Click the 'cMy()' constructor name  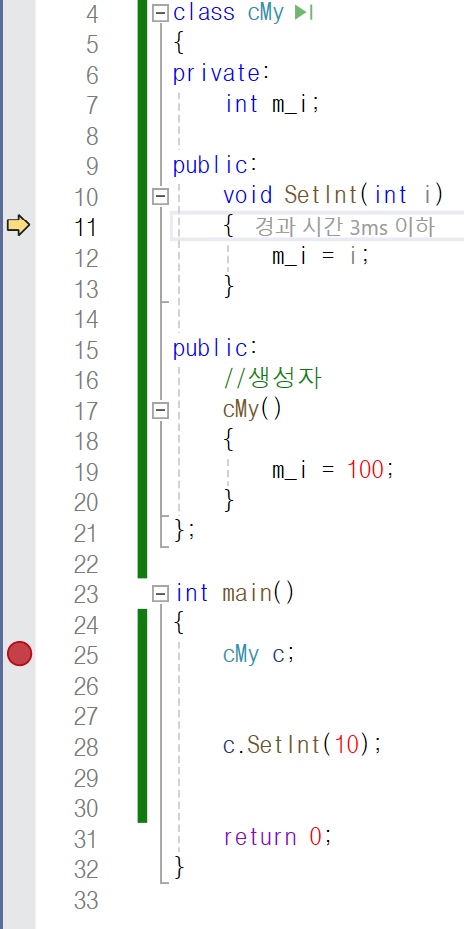click(x=252, y=410)
